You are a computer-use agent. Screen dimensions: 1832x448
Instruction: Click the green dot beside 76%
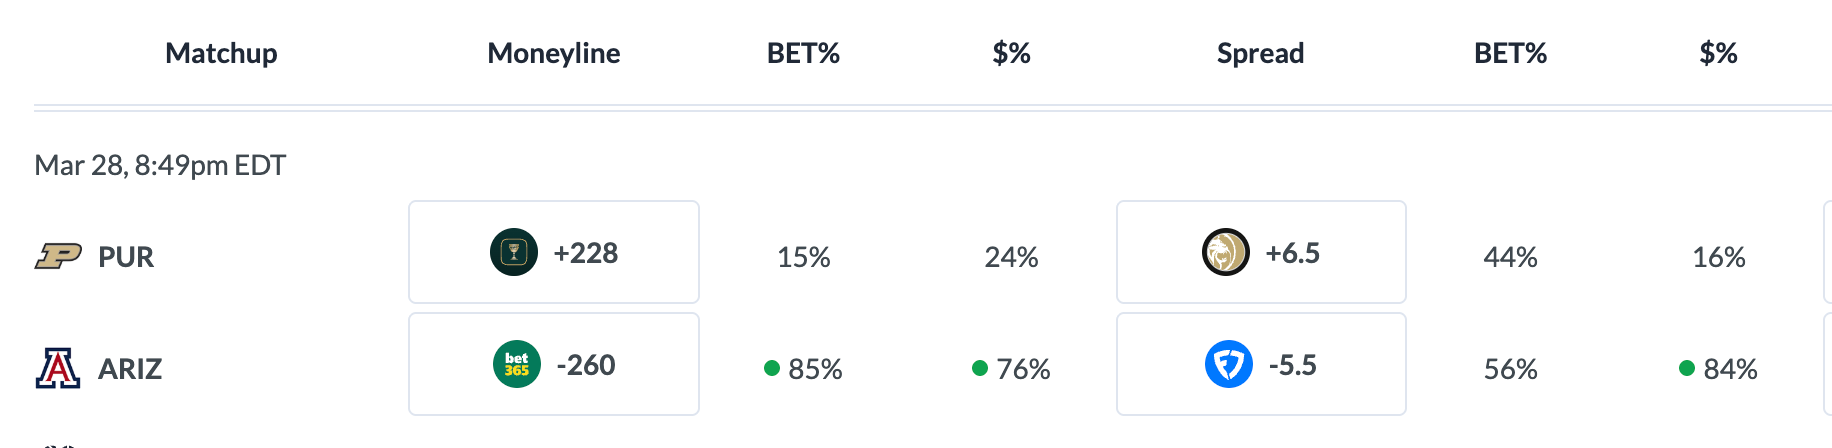980,368
